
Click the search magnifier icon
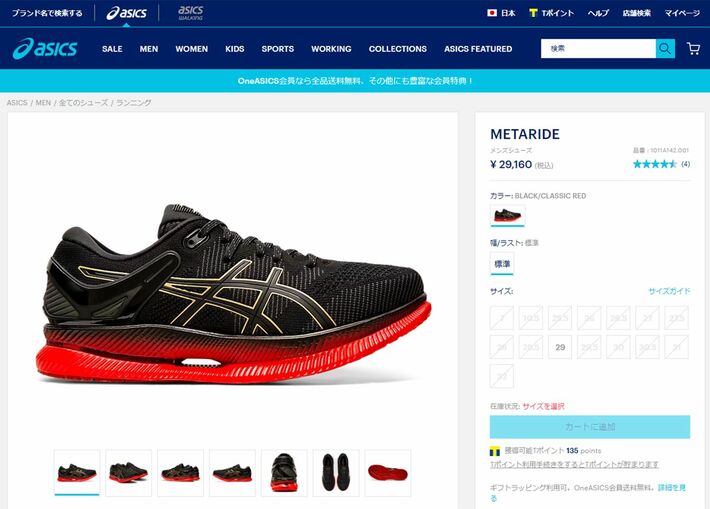click(665, 48)
